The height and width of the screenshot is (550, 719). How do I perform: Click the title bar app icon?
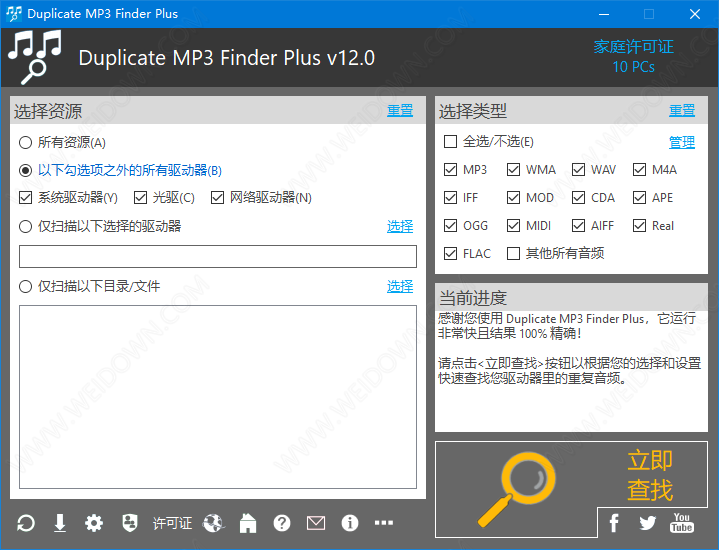14,14
